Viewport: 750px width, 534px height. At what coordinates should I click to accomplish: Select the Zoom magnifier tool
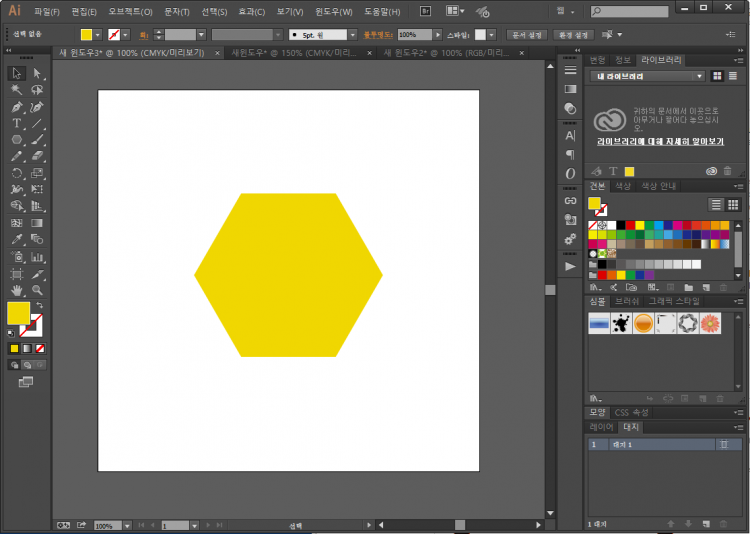pyautogui.click(x=37, y=290)
